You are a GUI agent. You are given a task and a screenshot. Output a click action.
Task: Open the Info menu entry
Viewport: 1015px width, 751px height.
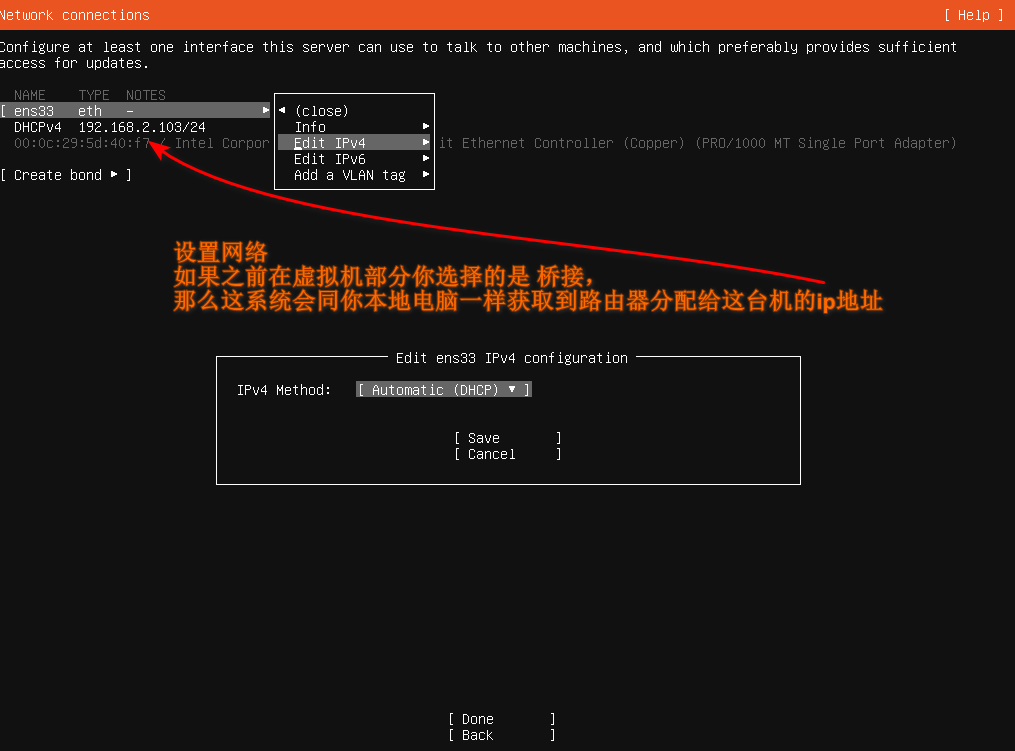[x=310, y=127]
